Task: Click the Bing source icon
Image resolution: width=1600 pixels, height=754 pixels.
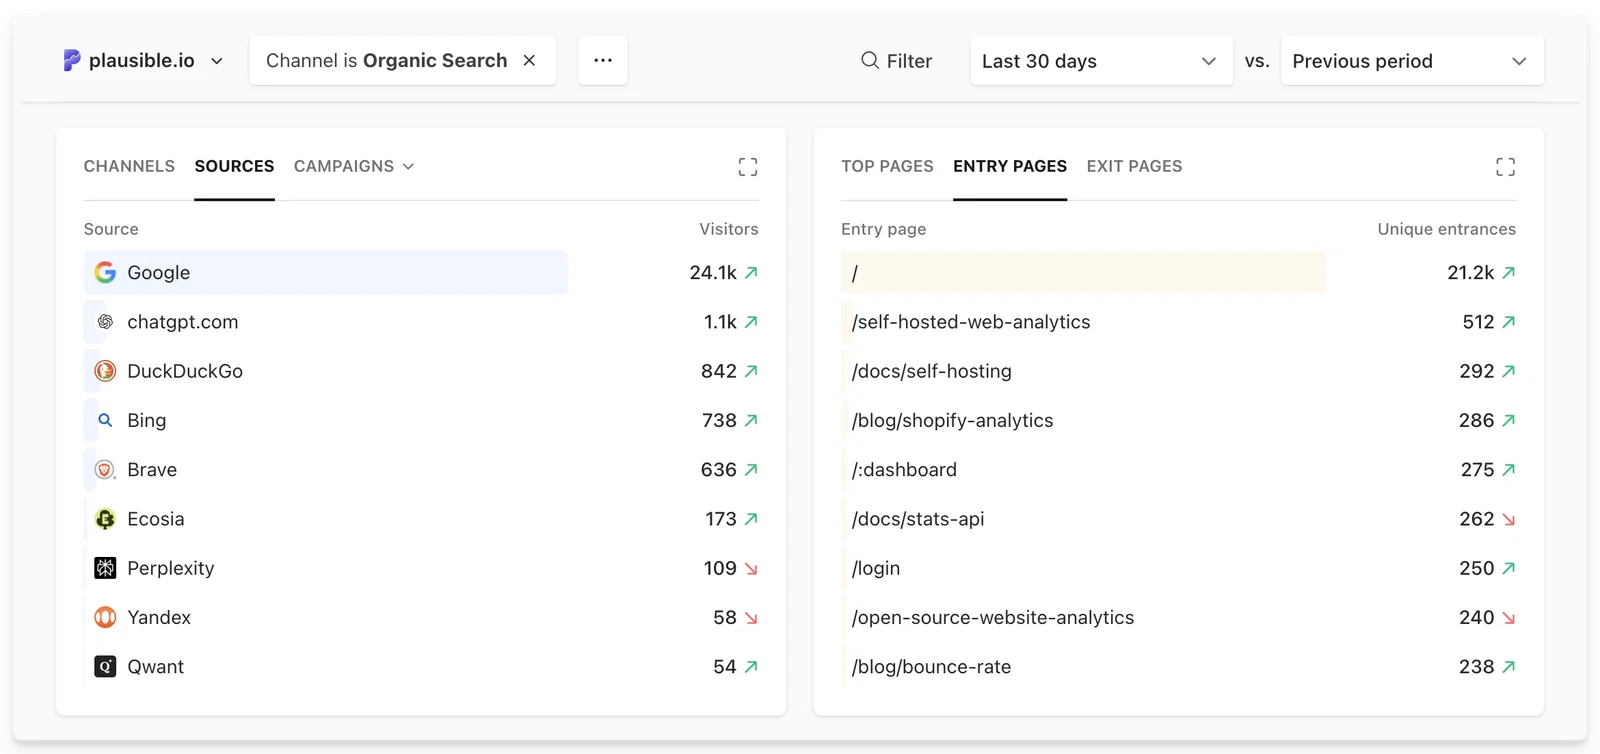Action: click(105, 420)
